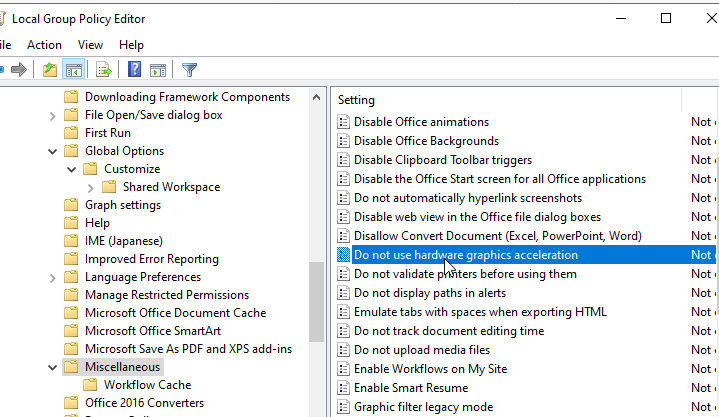
Task: Click the policy icon beside Disable Office animations
Action: tap(343, 122)
